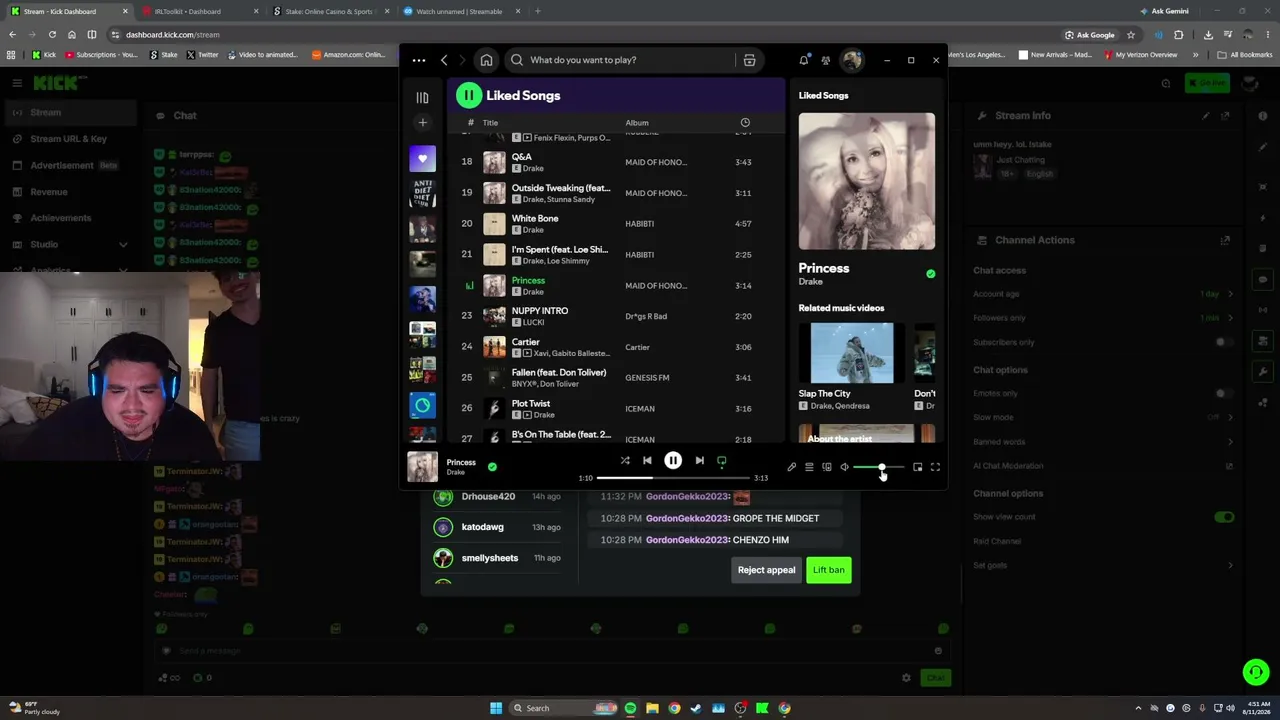
Task: Pop out Channel Actions panel
Action: [1225, 240]
